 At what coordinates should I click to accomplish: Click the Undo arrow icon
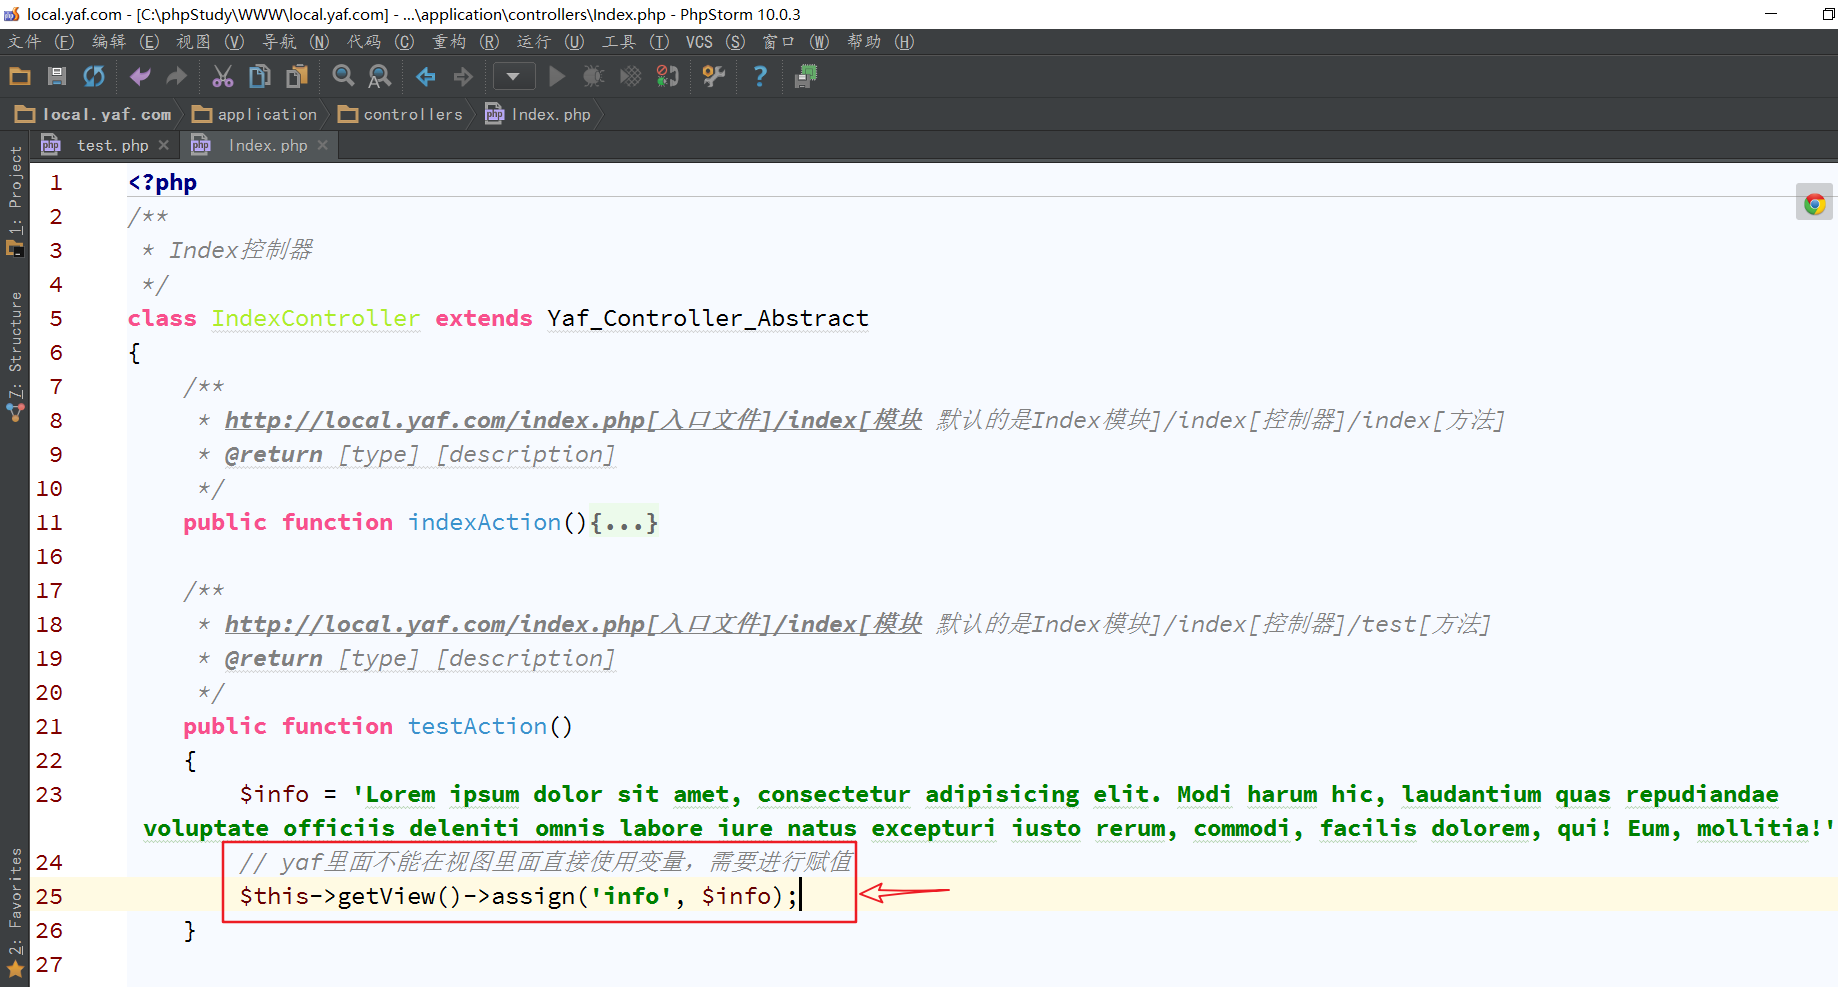coord(140,77)
